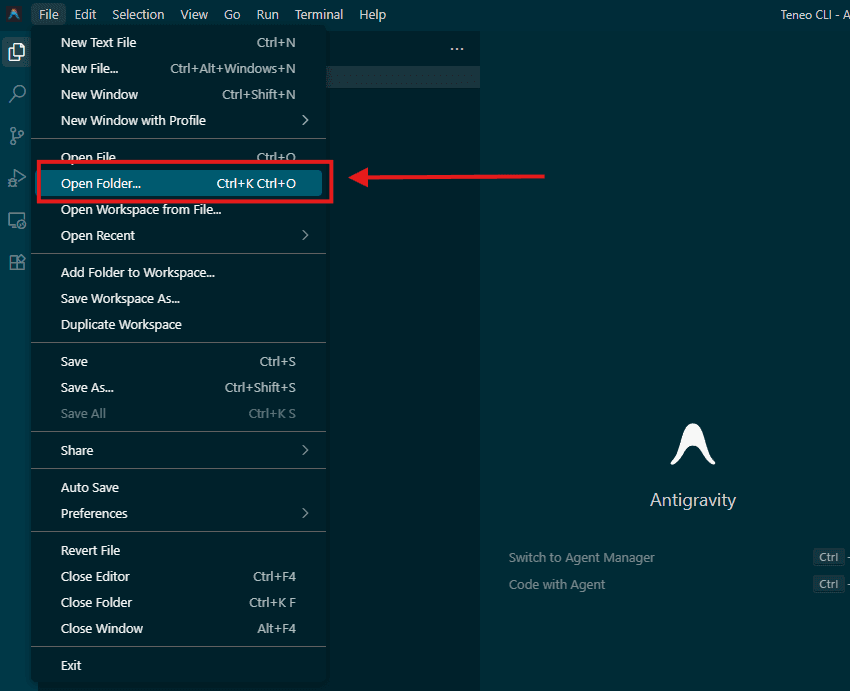
Task: Open the Remote Explorer icon
Action: (x=17, y=221)
